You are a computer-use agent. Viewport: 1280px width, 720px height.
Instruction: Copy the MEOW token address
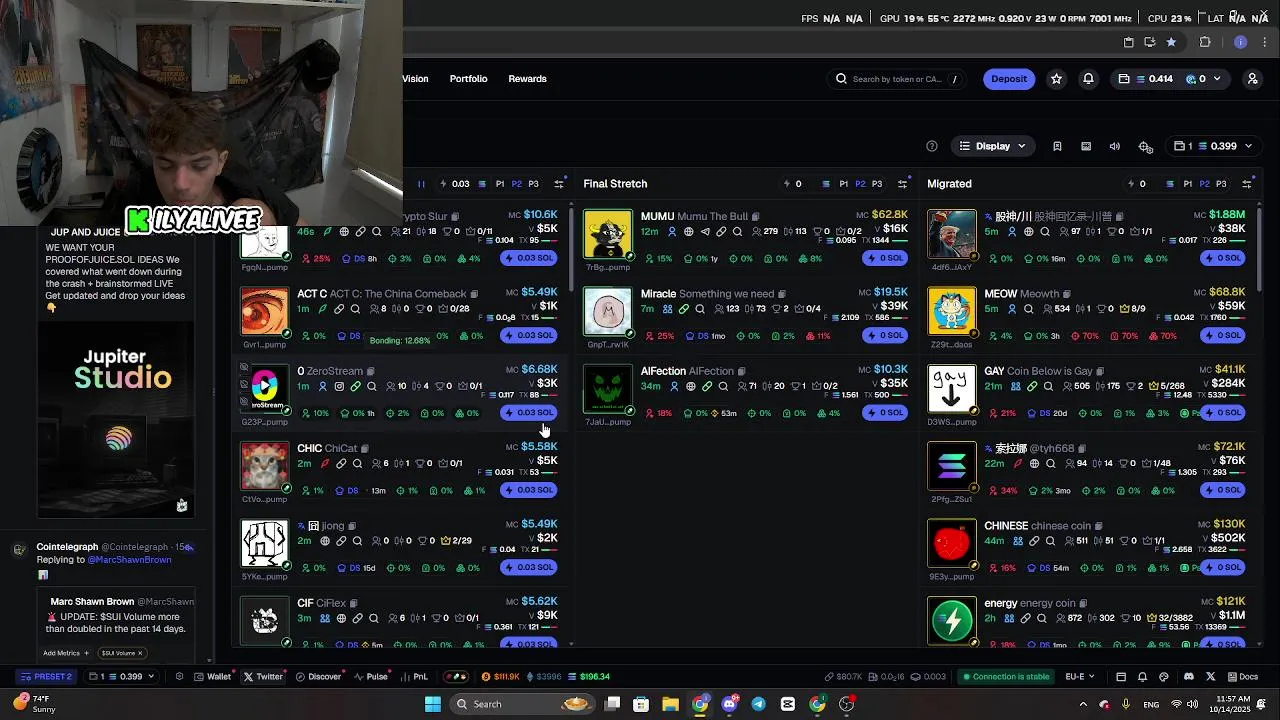coord(1067,294)
